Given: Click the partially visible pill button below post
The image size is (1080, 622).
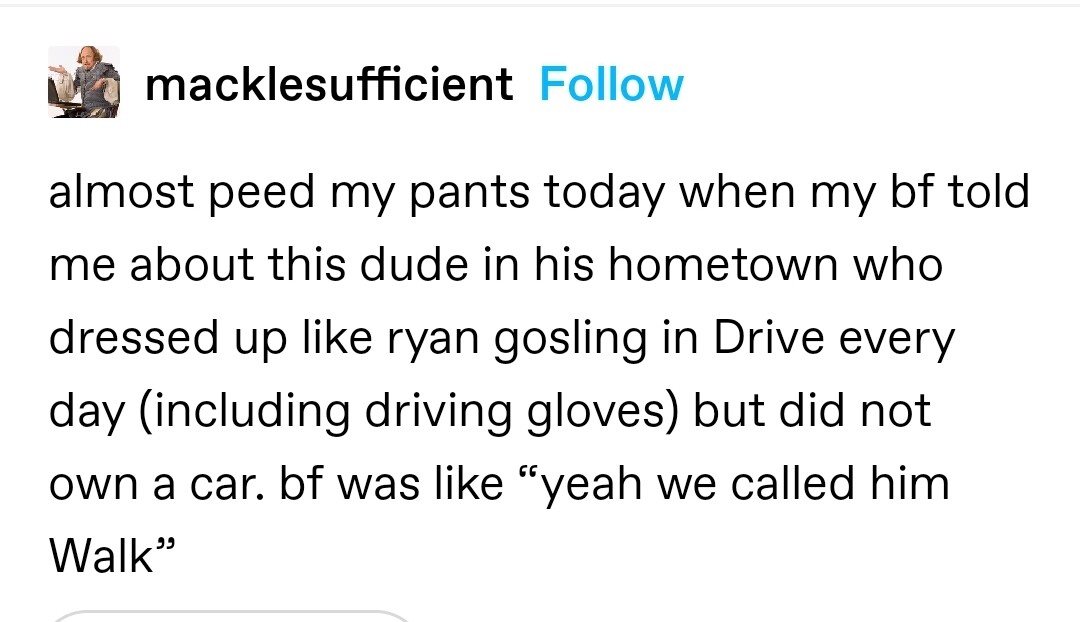Looking at the screenshot, I should click(x=230, y=614).
